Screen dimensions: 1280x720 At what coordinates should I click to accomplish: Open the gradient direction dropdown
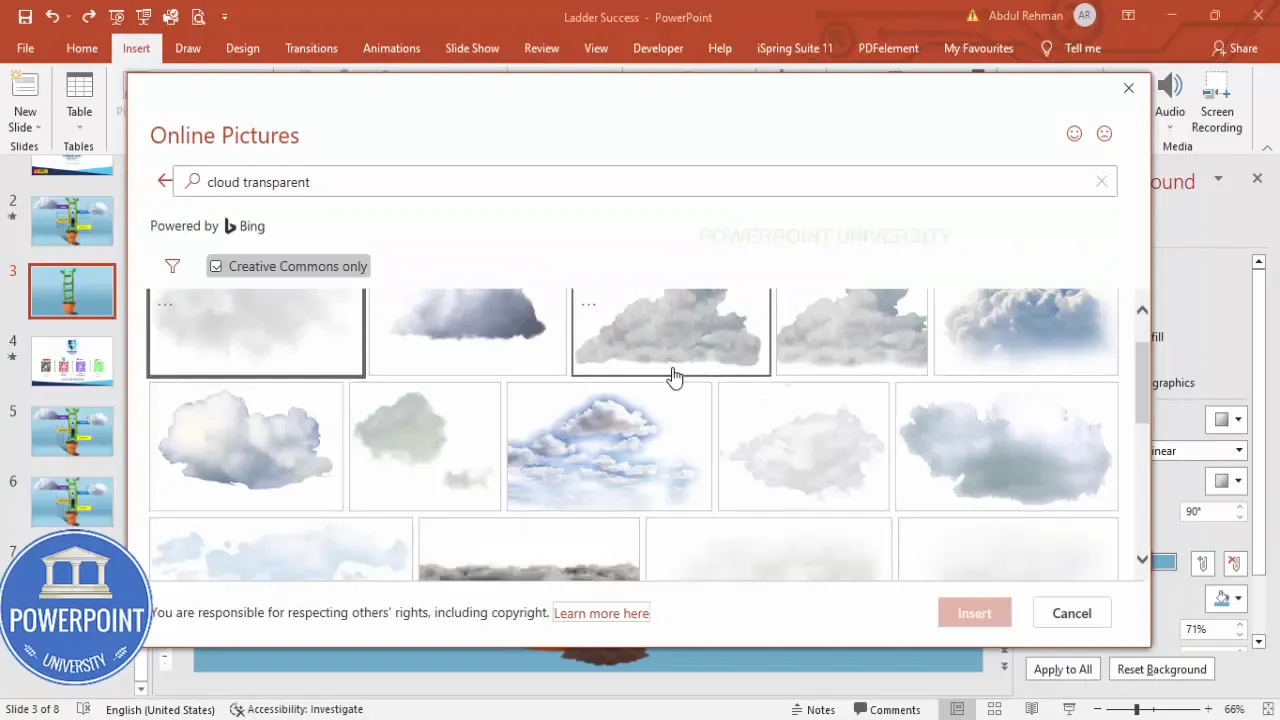[1227, 481]
